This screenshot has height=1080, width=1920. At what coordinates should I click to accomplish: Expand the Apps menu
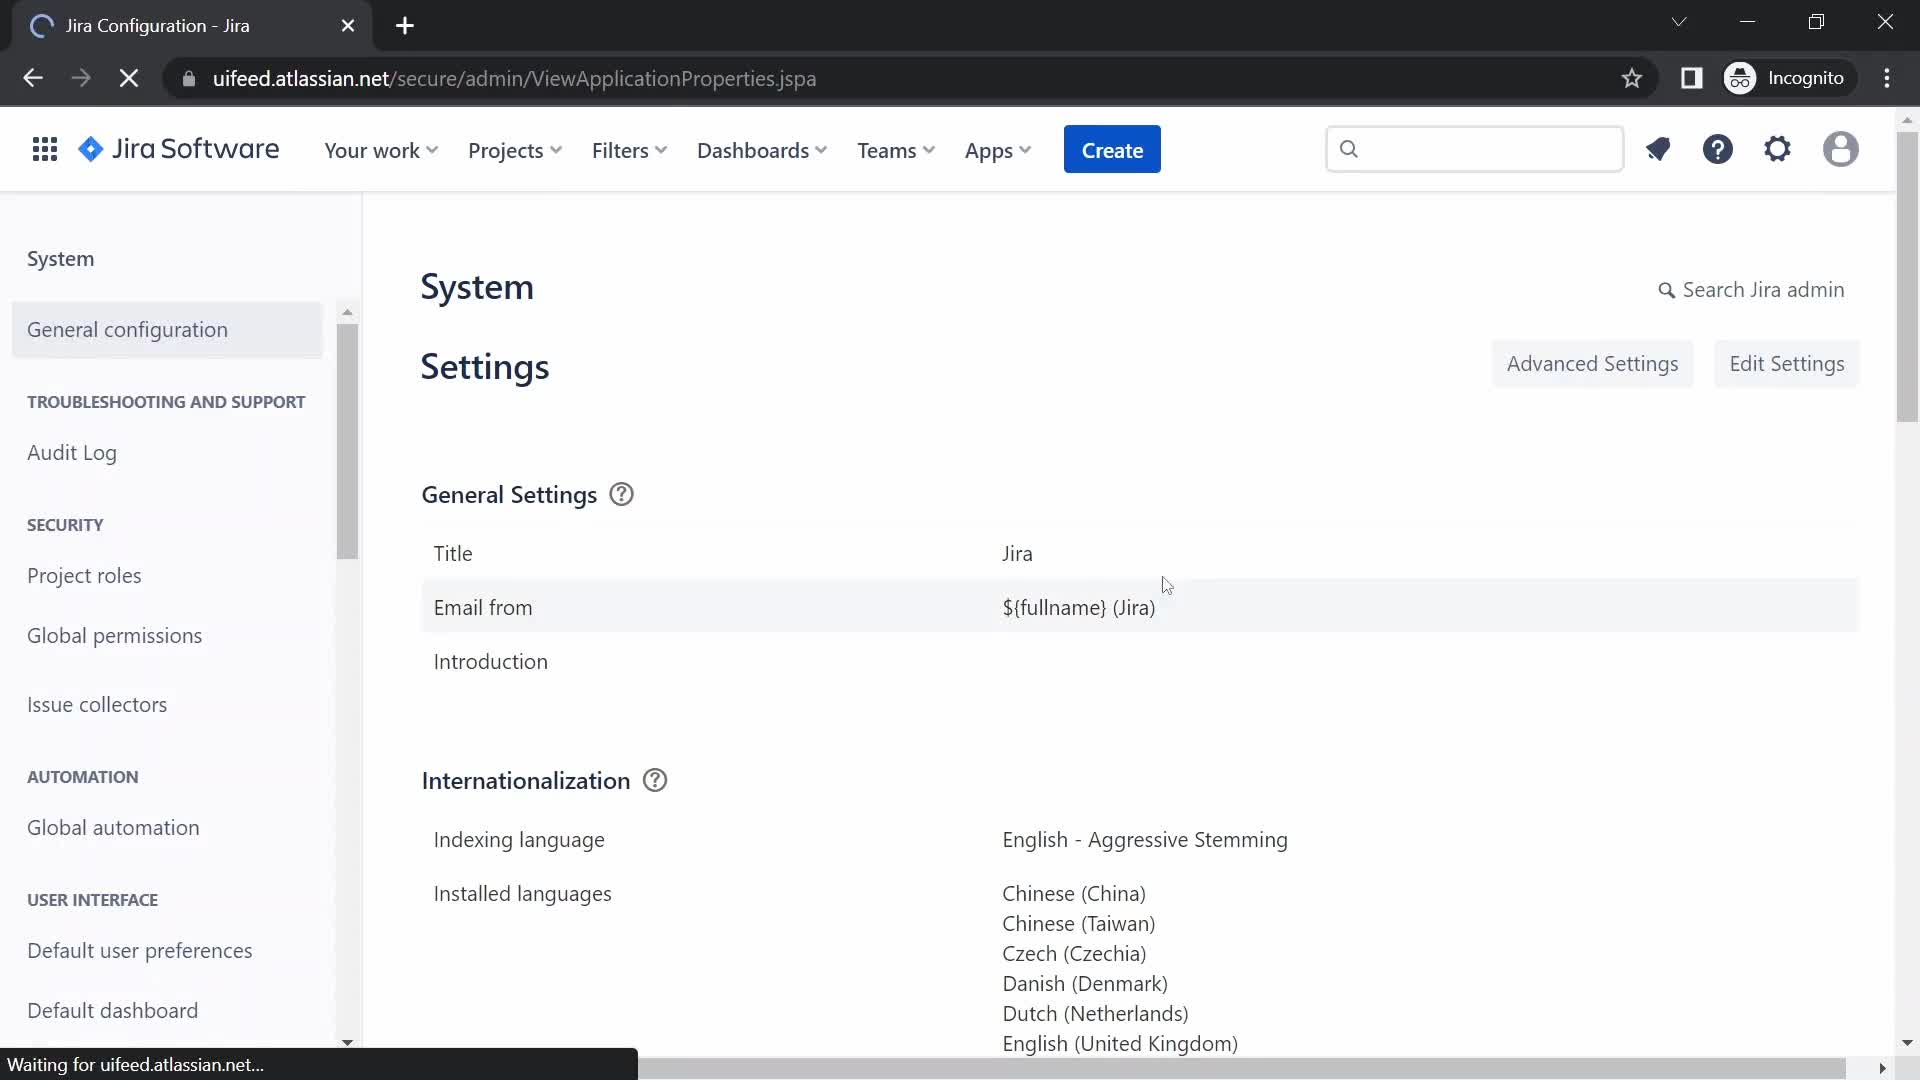pos(998,150)
